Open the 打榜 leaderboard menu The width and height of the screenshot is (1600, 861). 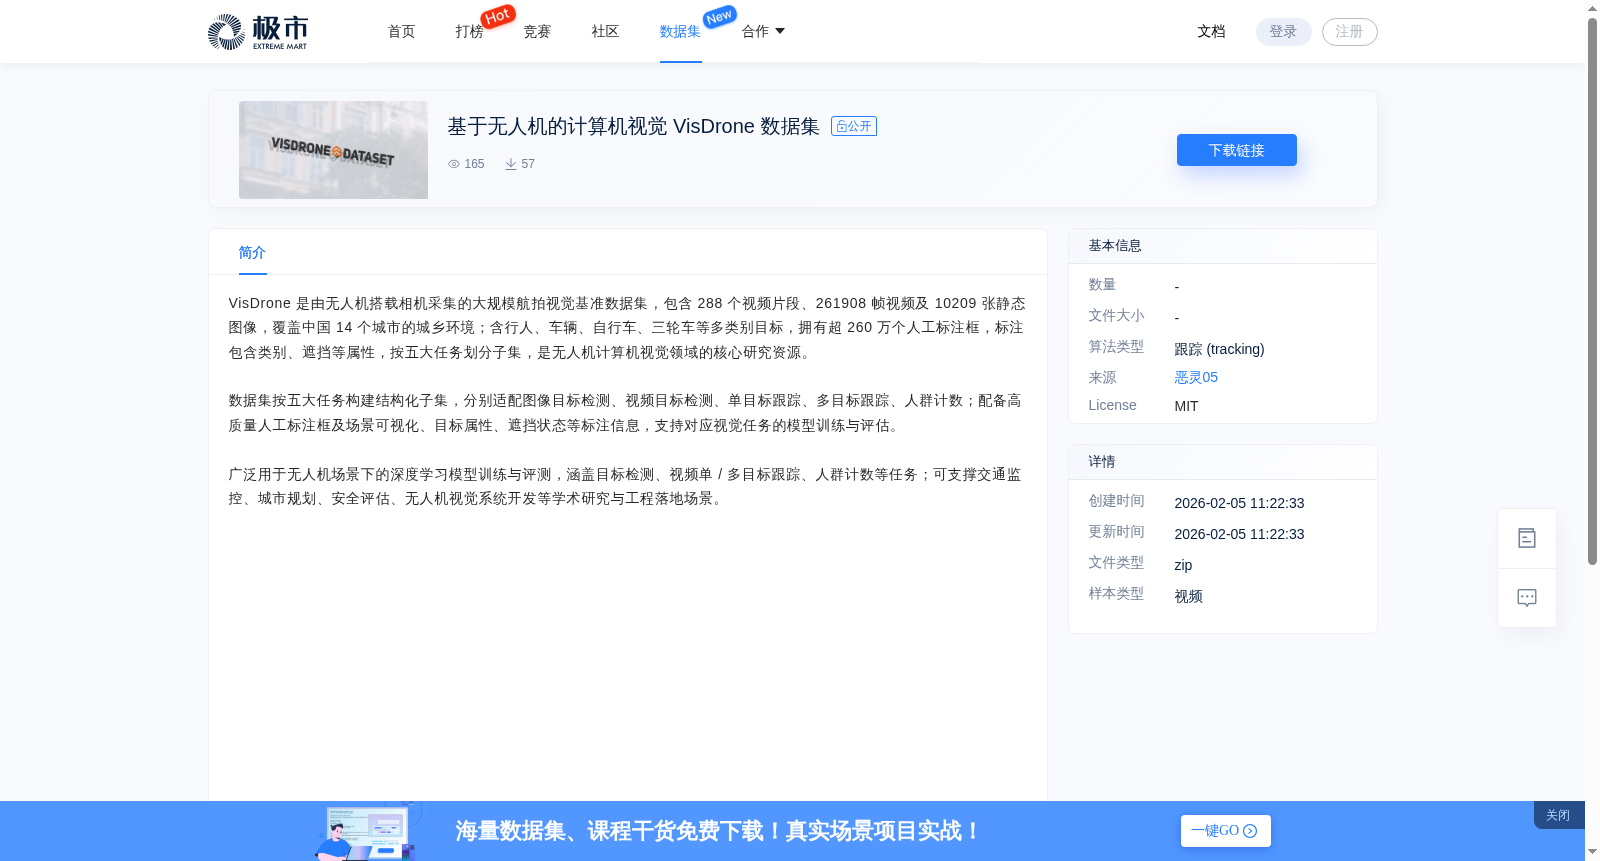point(469,32)
